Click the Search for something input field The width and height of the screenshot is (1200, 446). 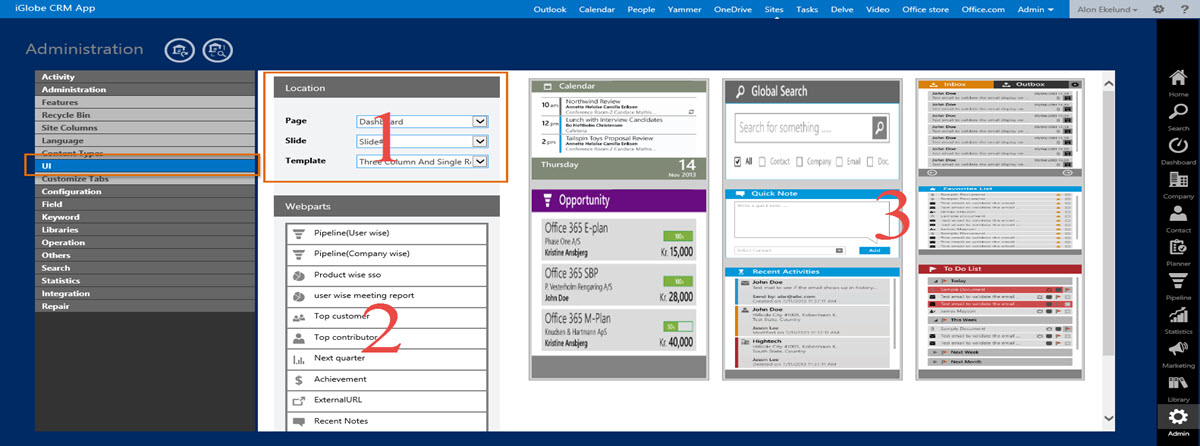802,128
